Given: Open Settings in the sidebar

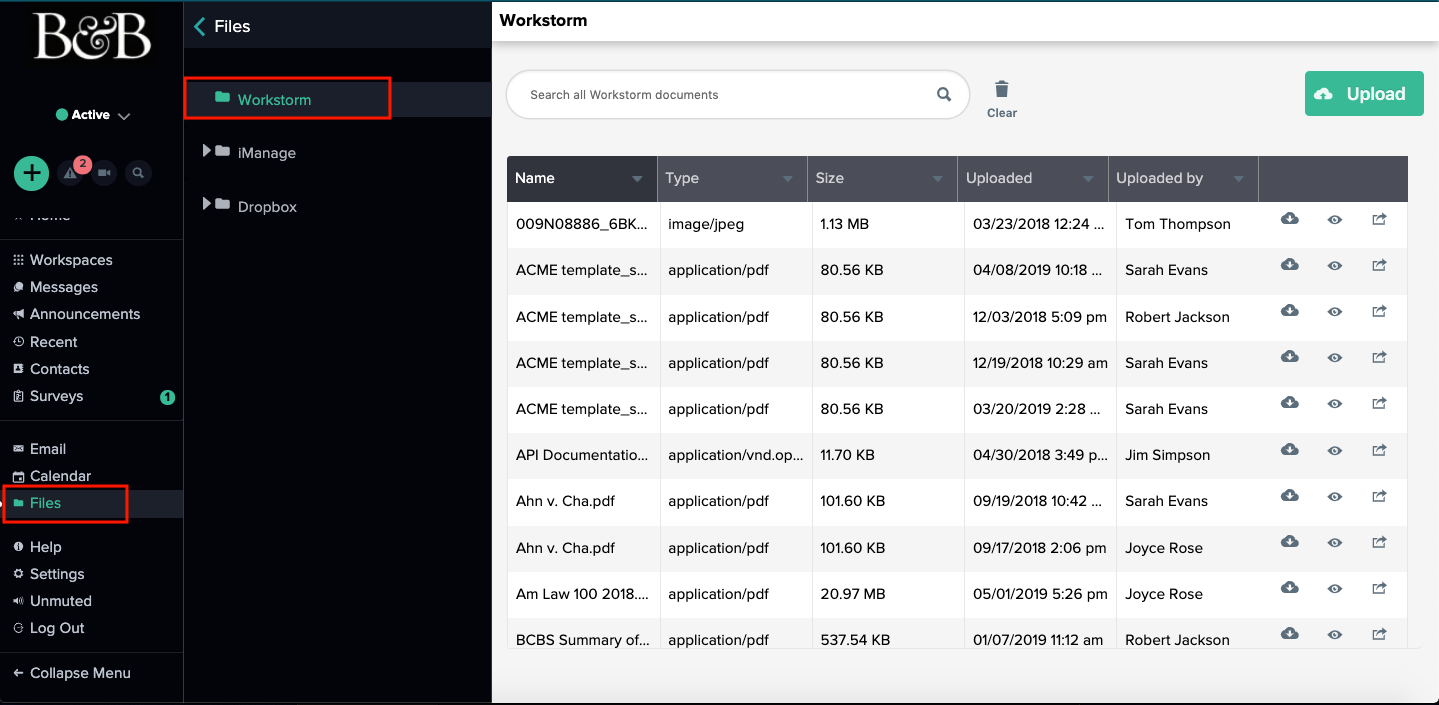Looking at the screenshot, I should point(48,574).
